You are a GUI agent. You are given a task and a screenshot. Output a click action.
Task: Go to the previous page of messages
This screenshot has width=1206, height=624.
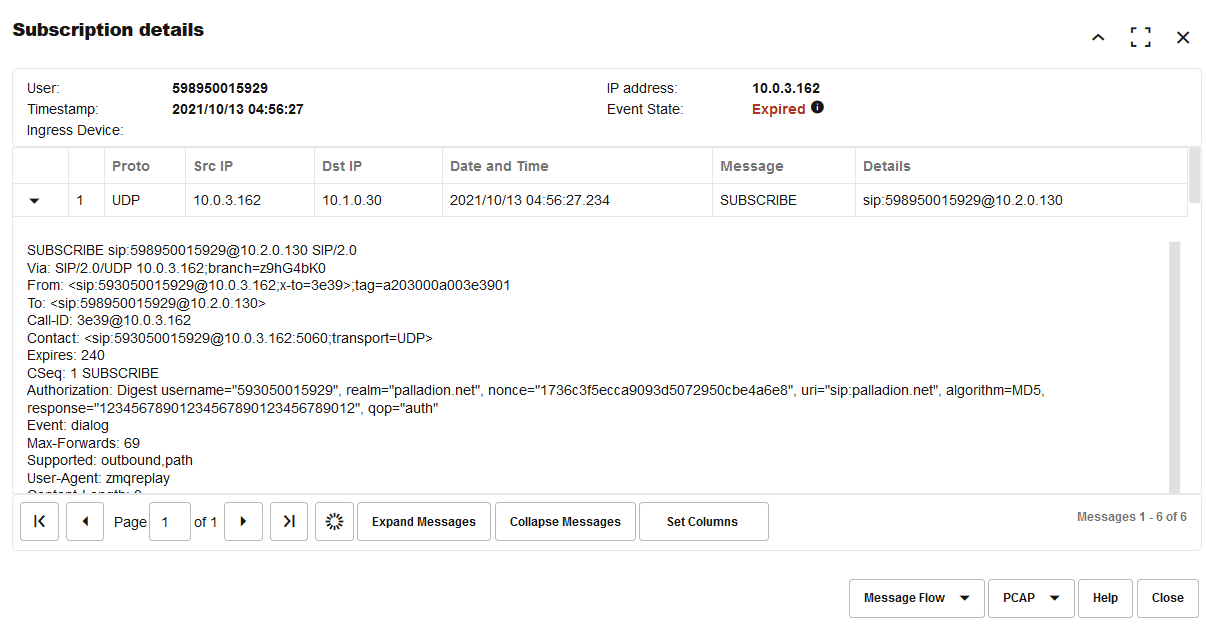(x=85, y=521)
